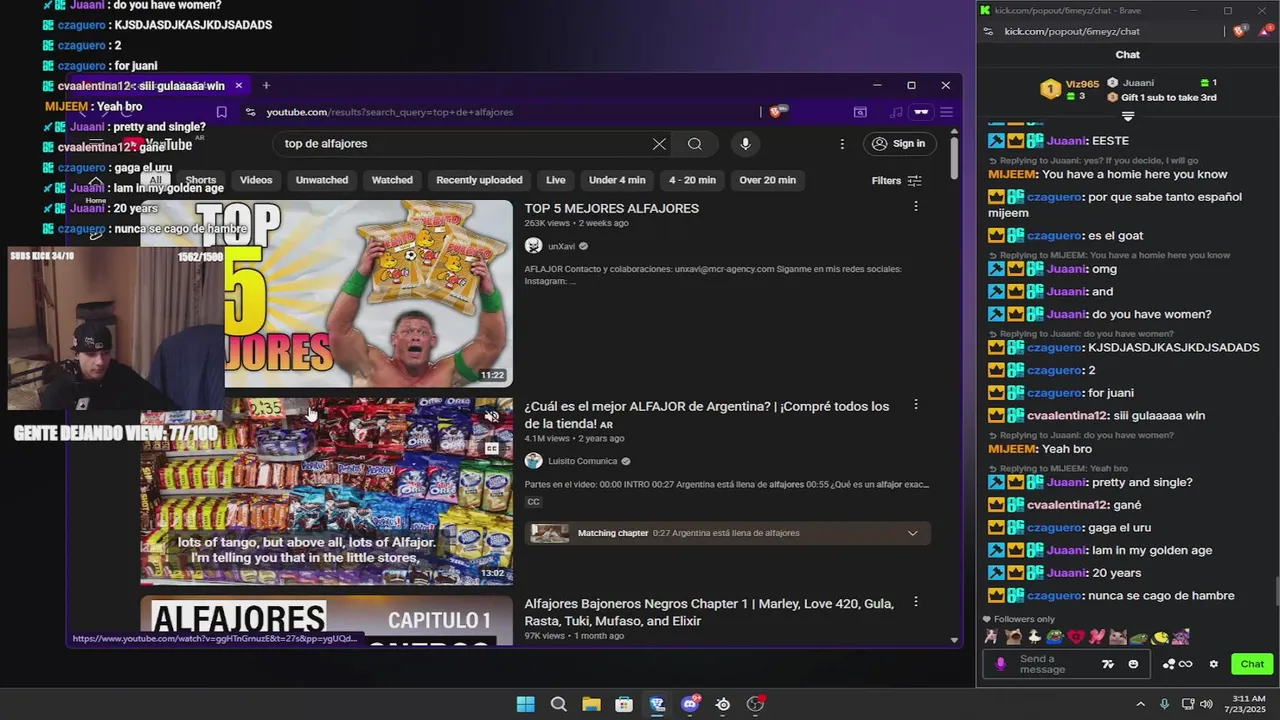Click the YouTube search magnifier button
This screenshot has height=720, width=1280.
click(x=694, y=144)
